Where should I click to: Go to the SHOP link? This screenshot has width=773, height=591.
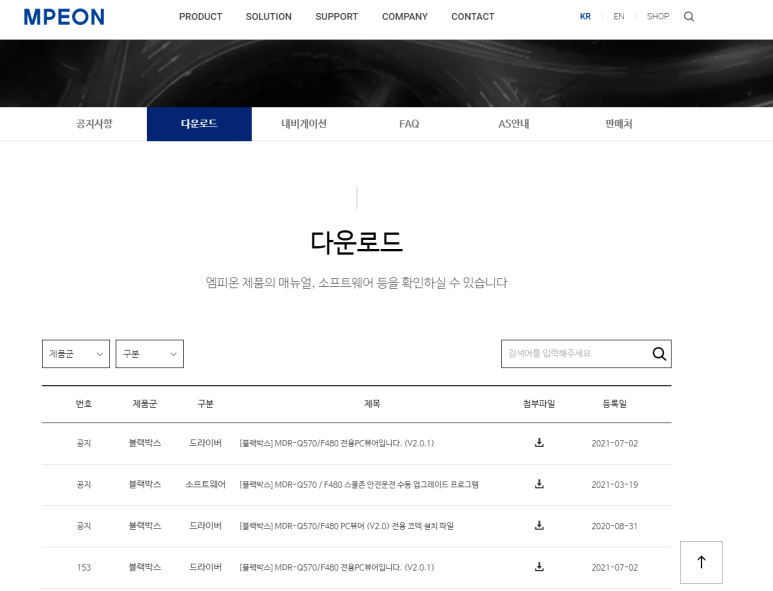point(658,16)
